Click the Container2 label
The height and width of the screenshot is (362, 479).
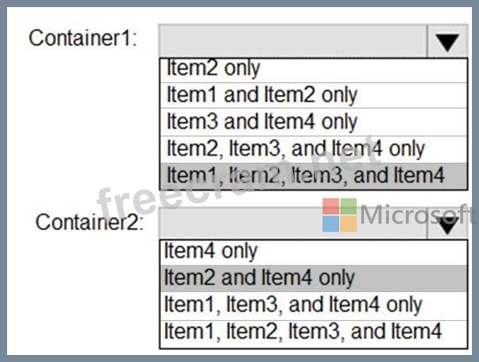[90, 222]
